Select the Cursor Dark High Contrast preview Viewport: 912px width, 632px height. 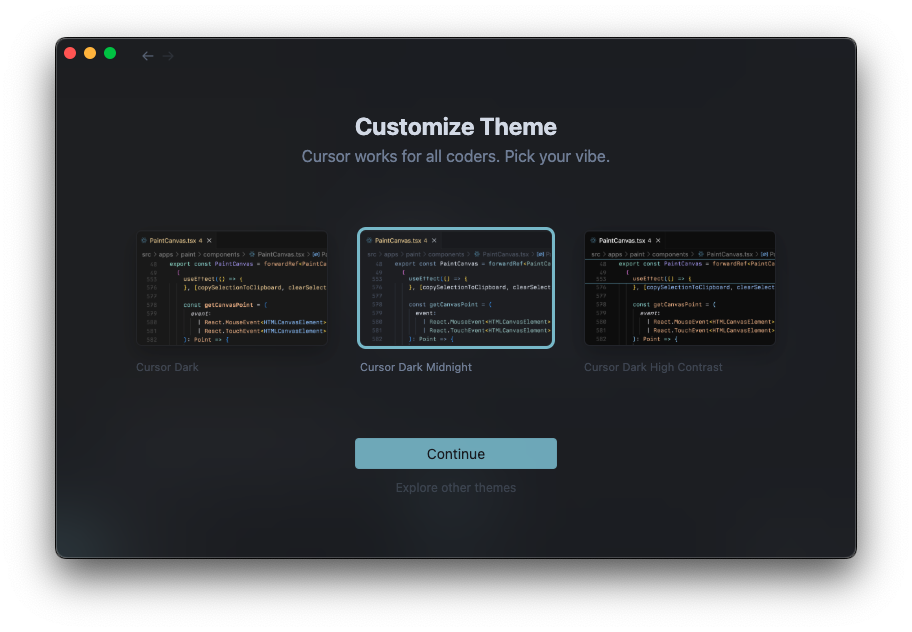tap(680, 288)
